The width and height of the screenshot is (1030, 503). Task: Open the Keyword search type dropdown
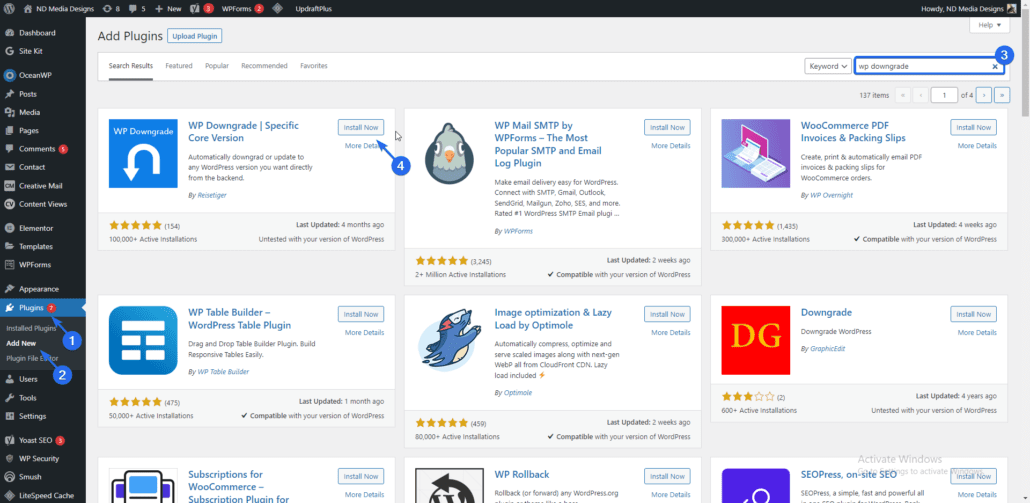(x=828, y=66)
